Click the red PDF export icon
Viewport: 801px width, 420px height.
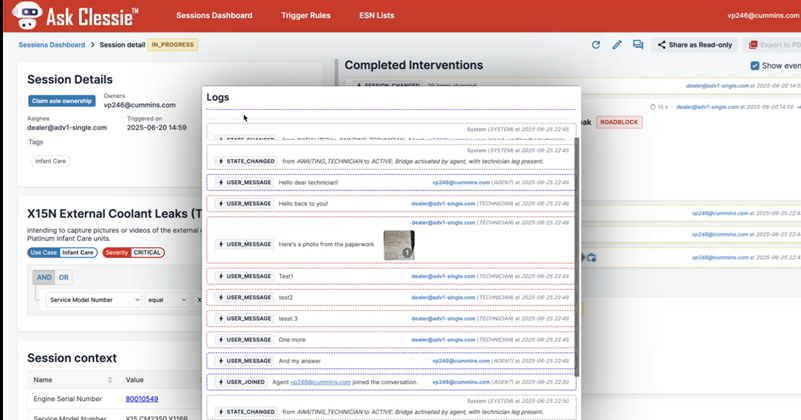pyautogui.click(x=753, y=45)
